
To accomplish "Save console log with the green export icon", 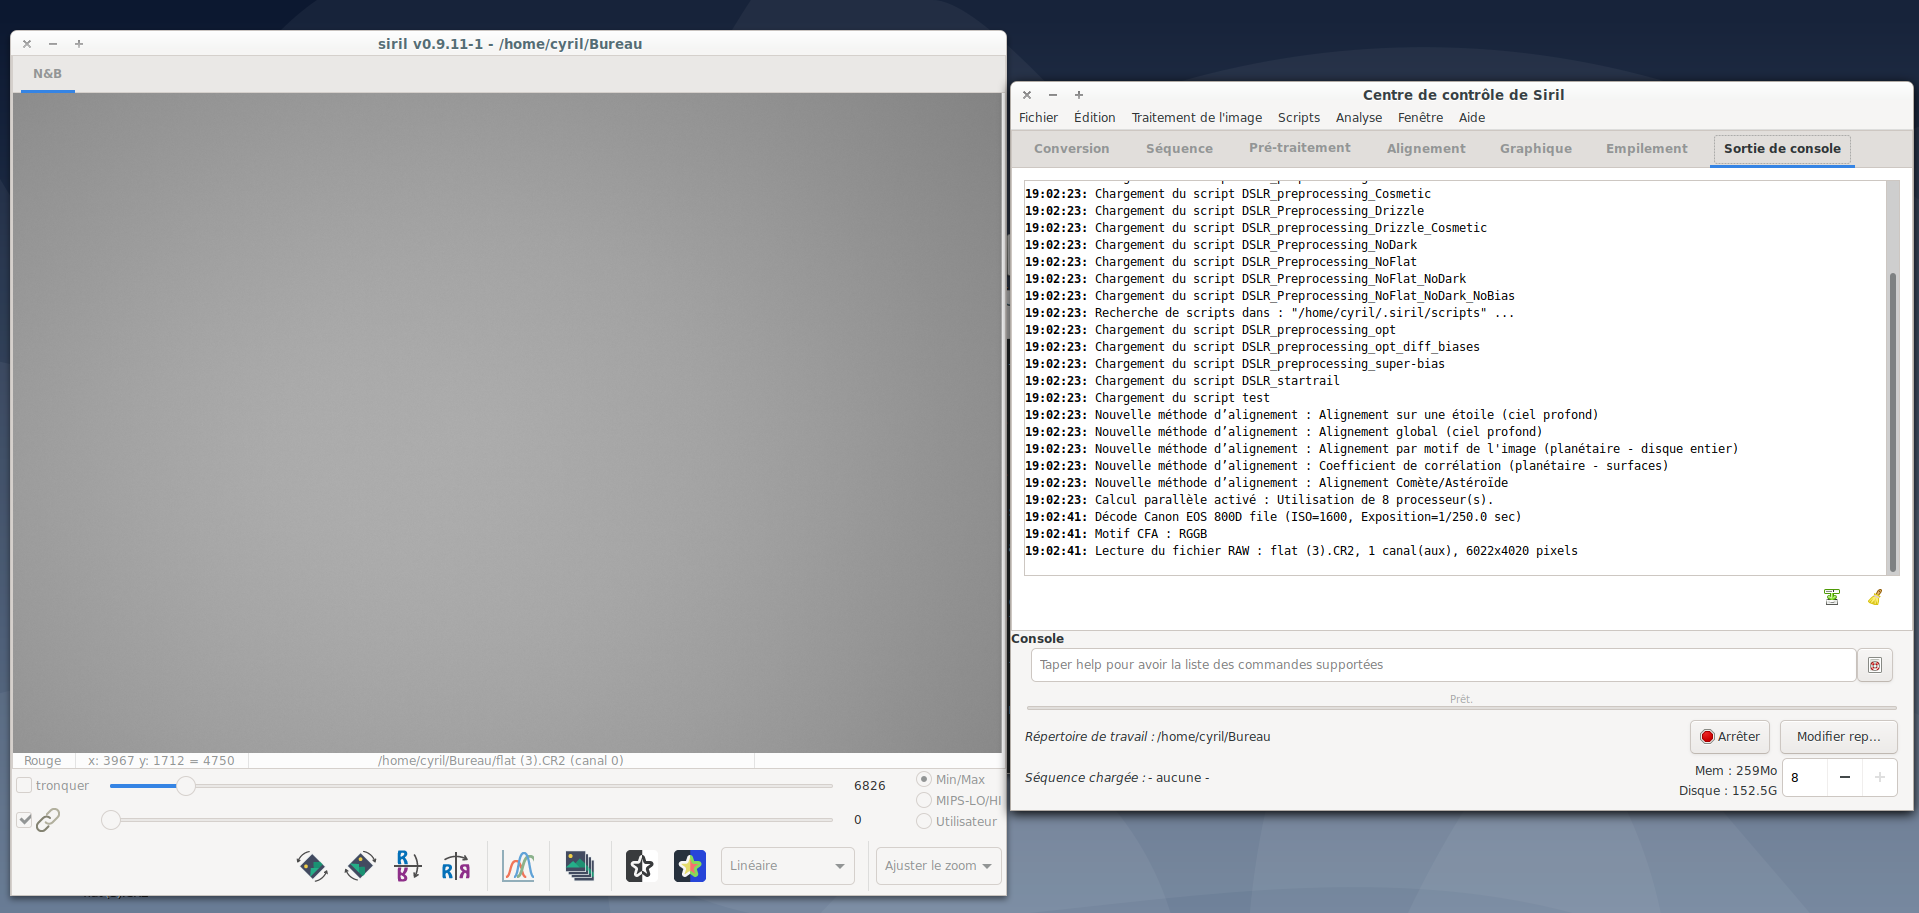I will 1832,597.
